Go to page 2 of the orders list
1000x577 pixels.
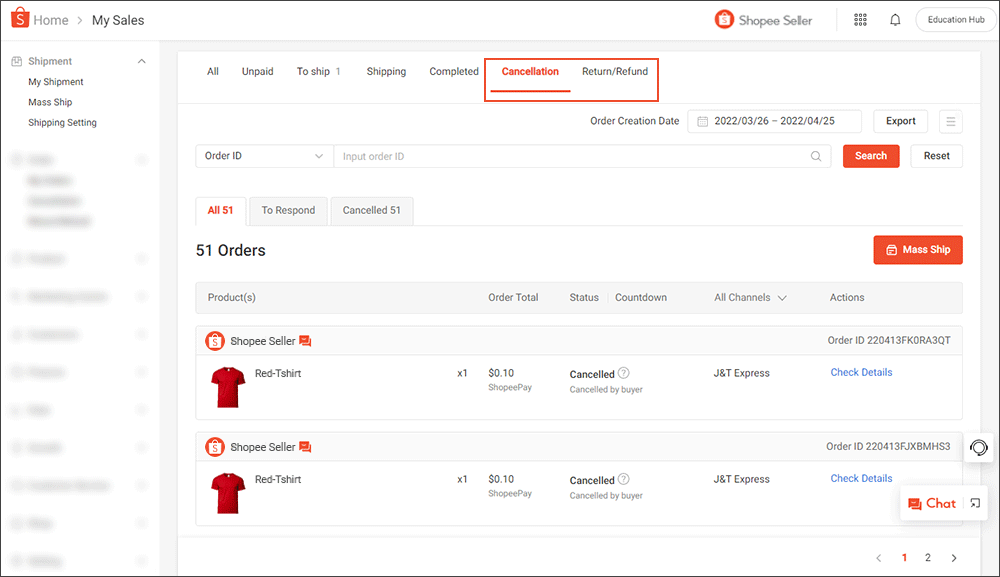927,557
